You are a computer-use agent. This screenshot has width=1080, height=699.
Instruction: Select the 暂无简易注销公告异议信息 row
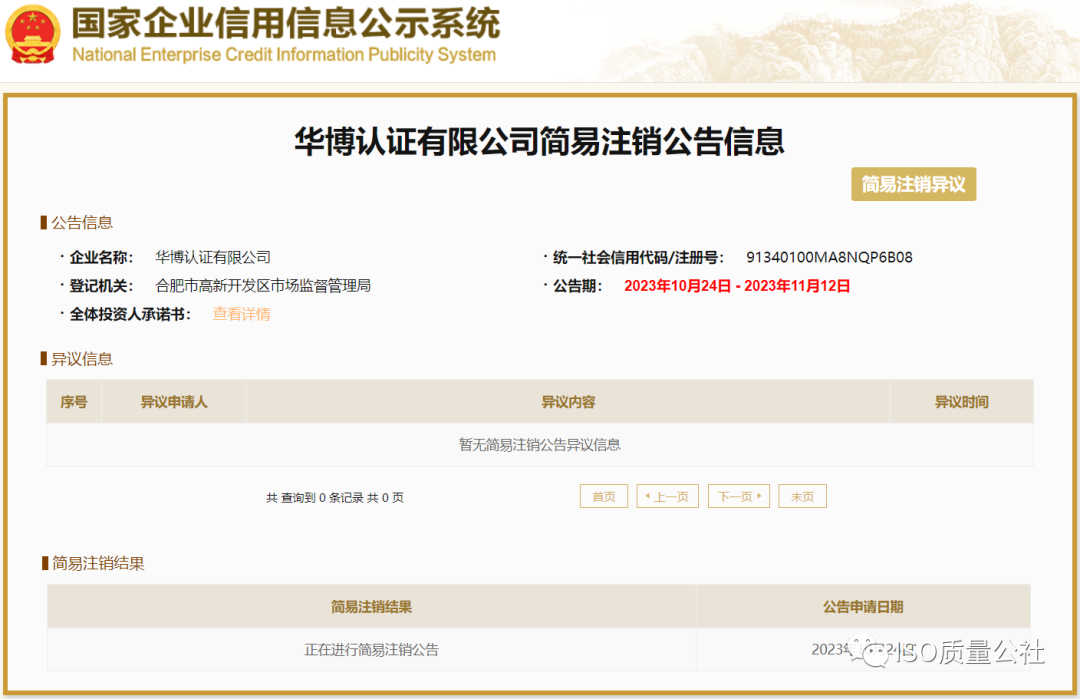coord(540,445)
